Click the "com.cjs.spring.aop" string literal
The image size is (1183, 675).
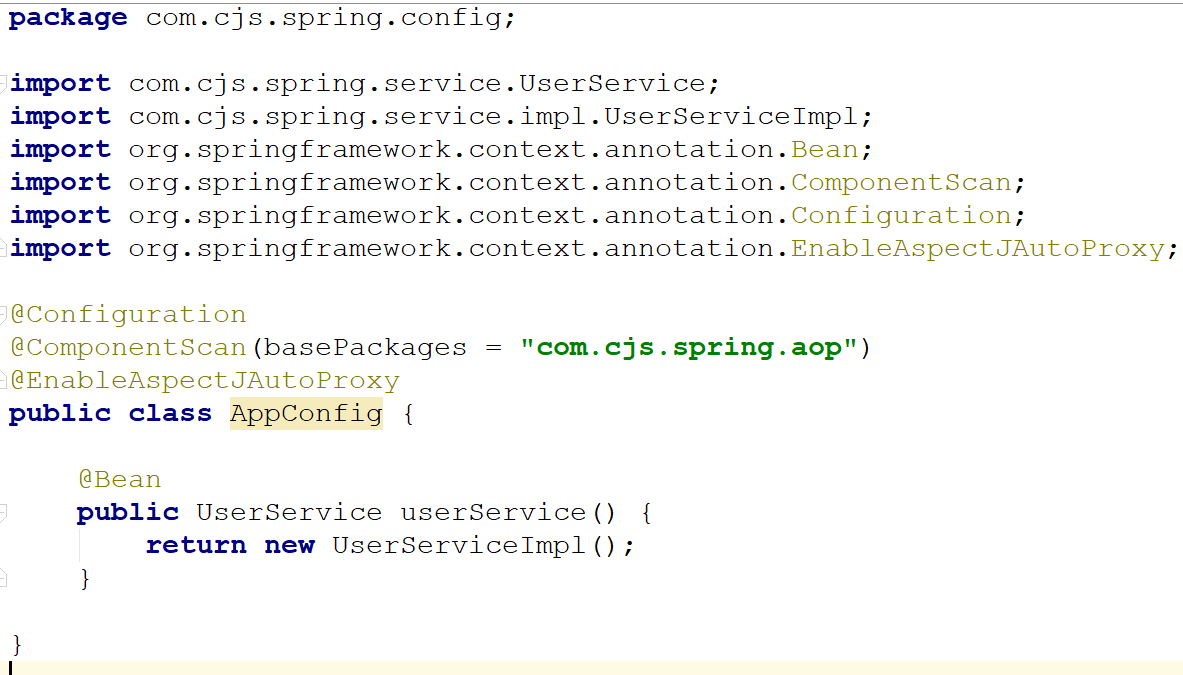tap(690, 347)
